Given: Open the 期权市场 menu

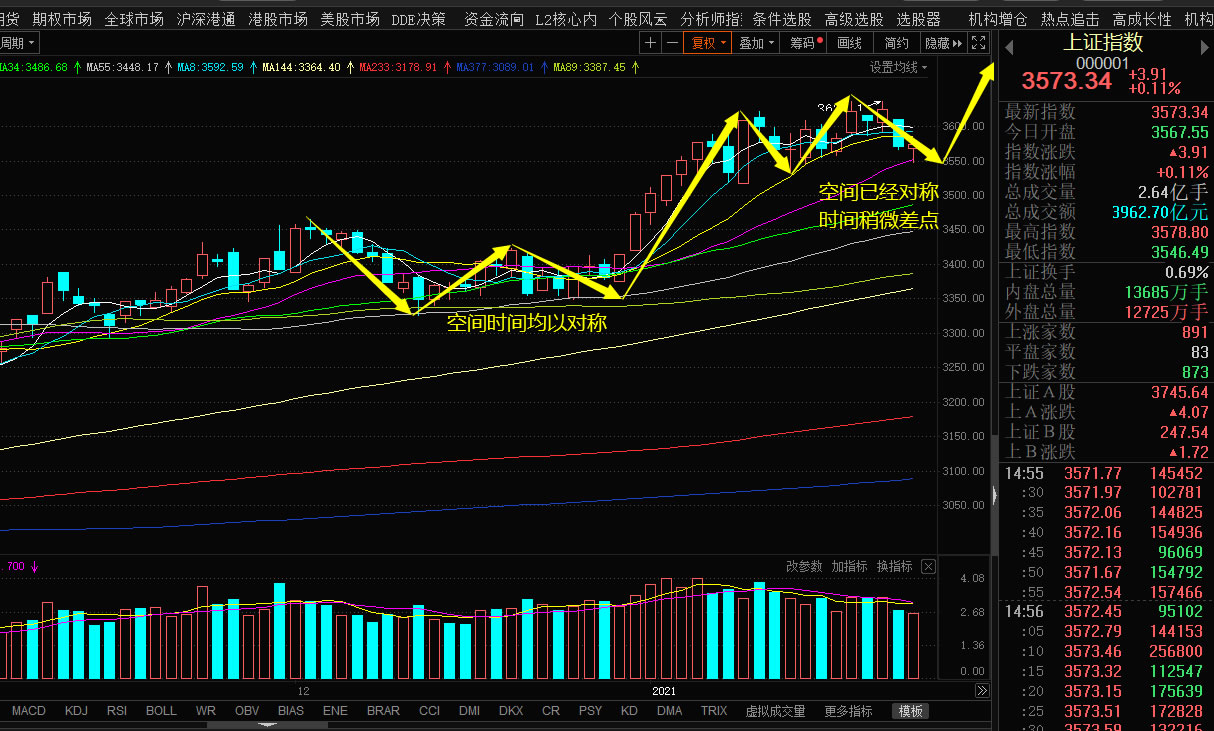Looking at the screenshot, I should tap(62, 19).
